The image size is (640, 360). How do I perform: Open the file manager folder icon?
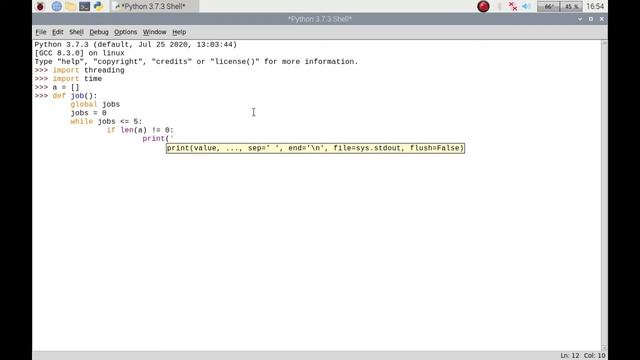[x=70, y=6]
